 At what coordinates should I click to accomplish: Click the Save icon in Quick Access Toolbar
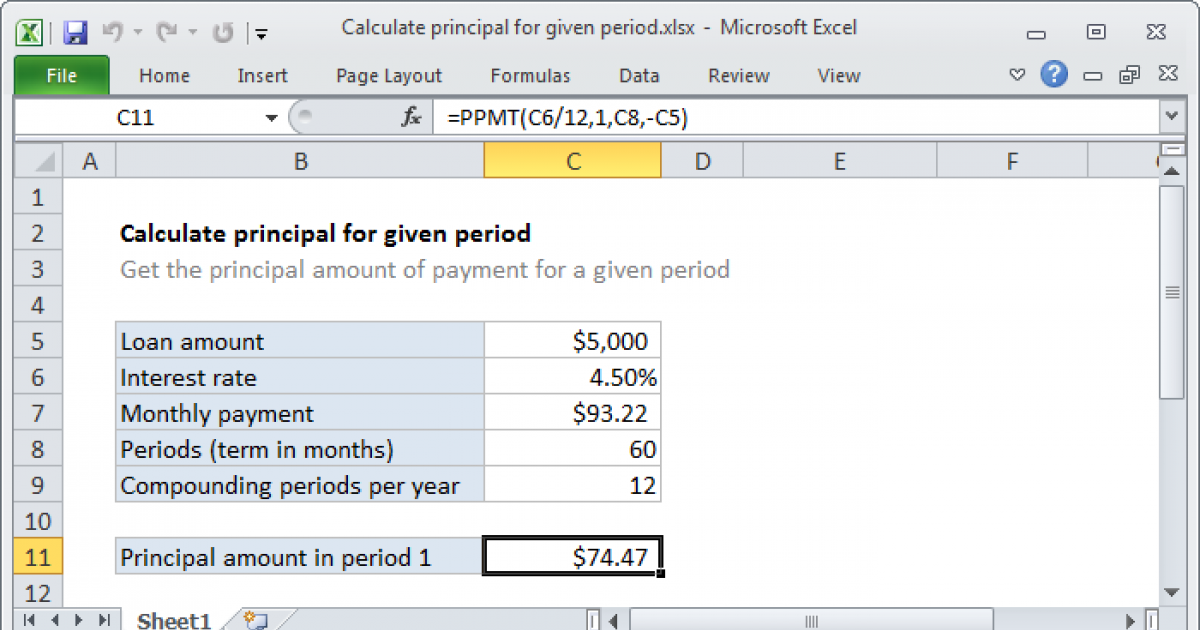point(75,32)
